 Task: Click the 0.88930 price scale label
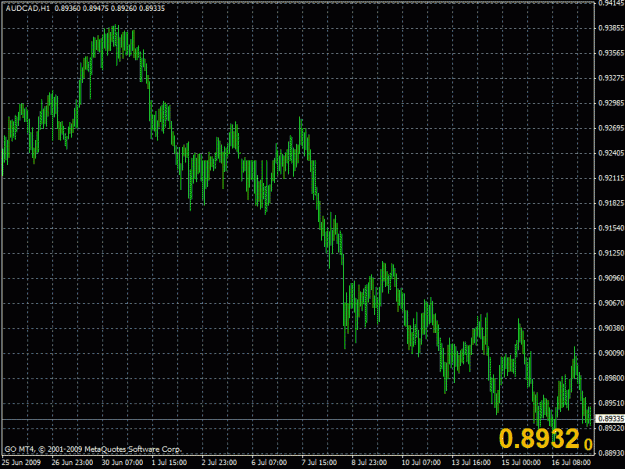[611, 453]
